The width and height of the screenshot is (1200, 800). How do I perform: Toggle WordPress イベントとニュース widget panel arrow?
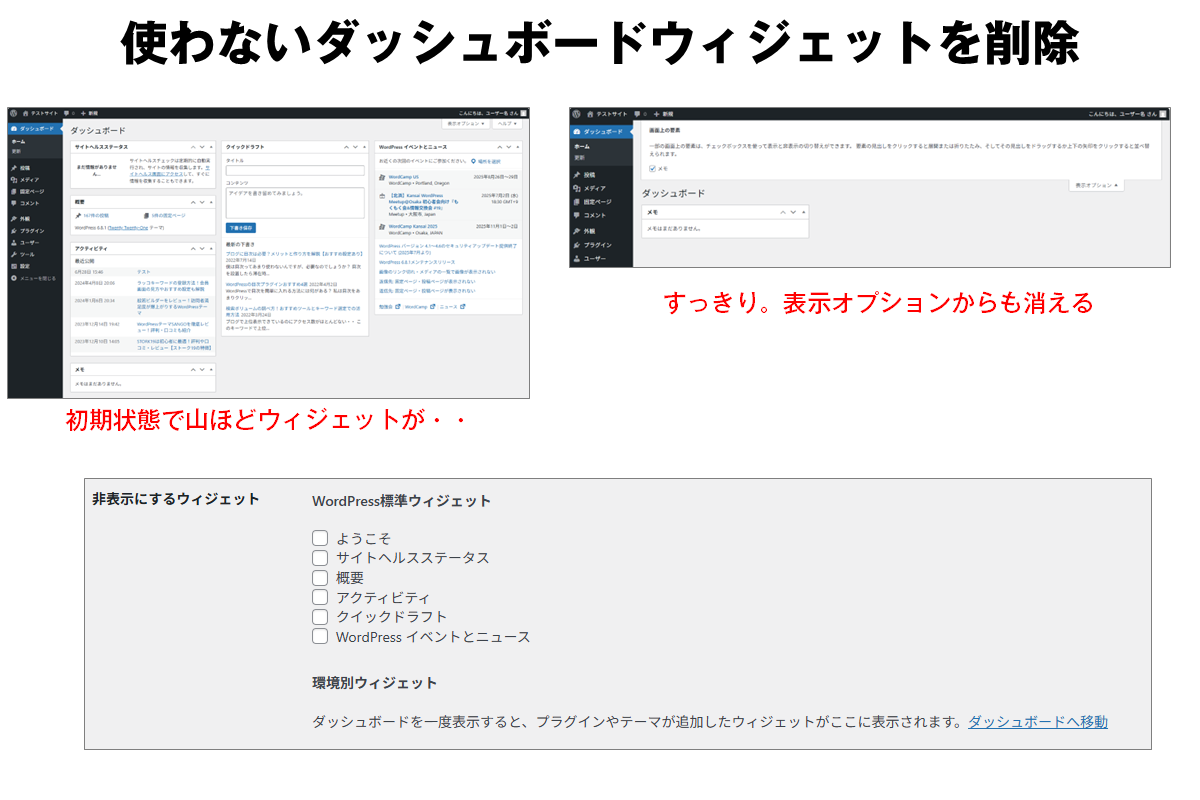point(518,147)
